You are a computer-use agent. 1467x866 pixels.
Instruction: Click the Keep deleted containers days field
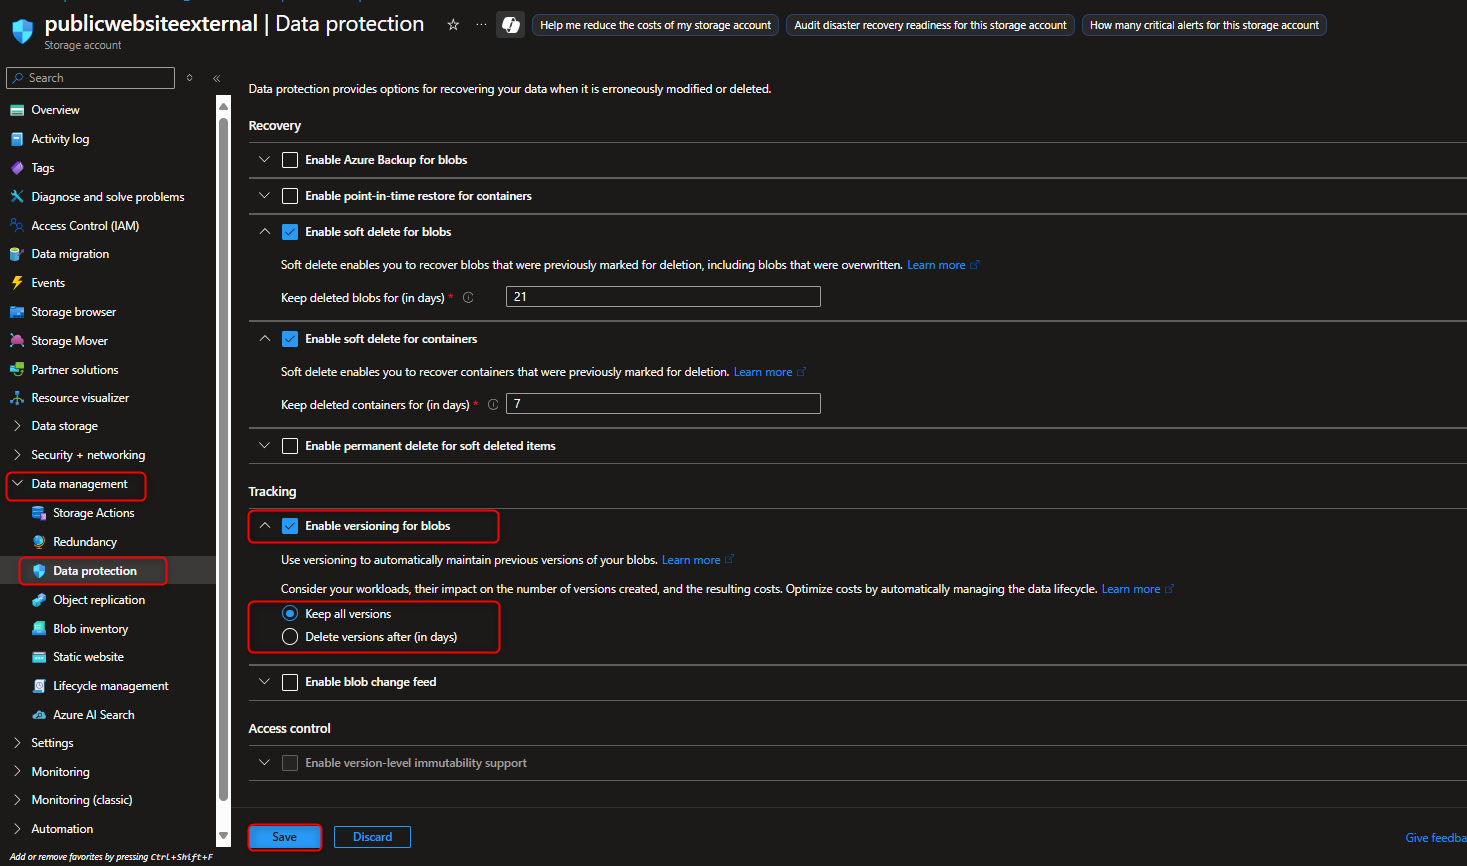point(663,404)
